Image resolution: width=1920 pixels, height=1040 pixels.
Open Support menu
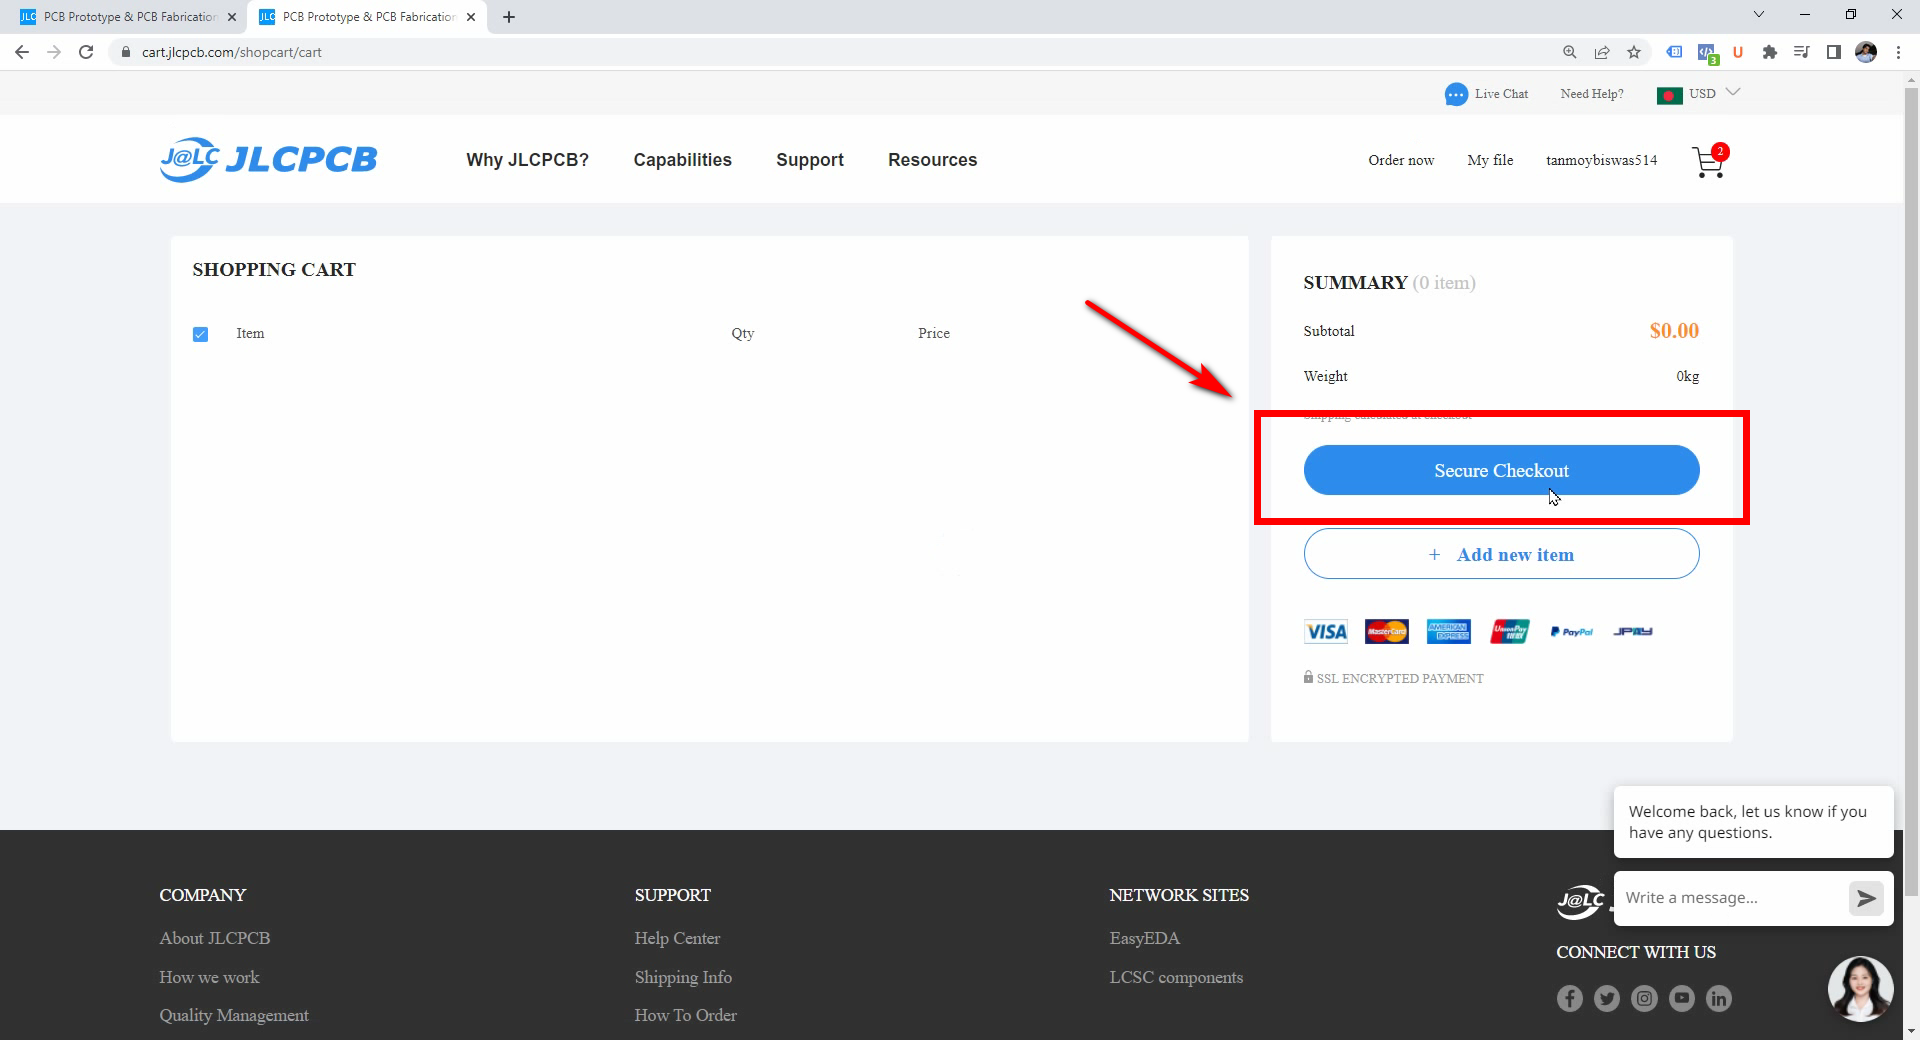pyautogui.click(x=810, y=160)
